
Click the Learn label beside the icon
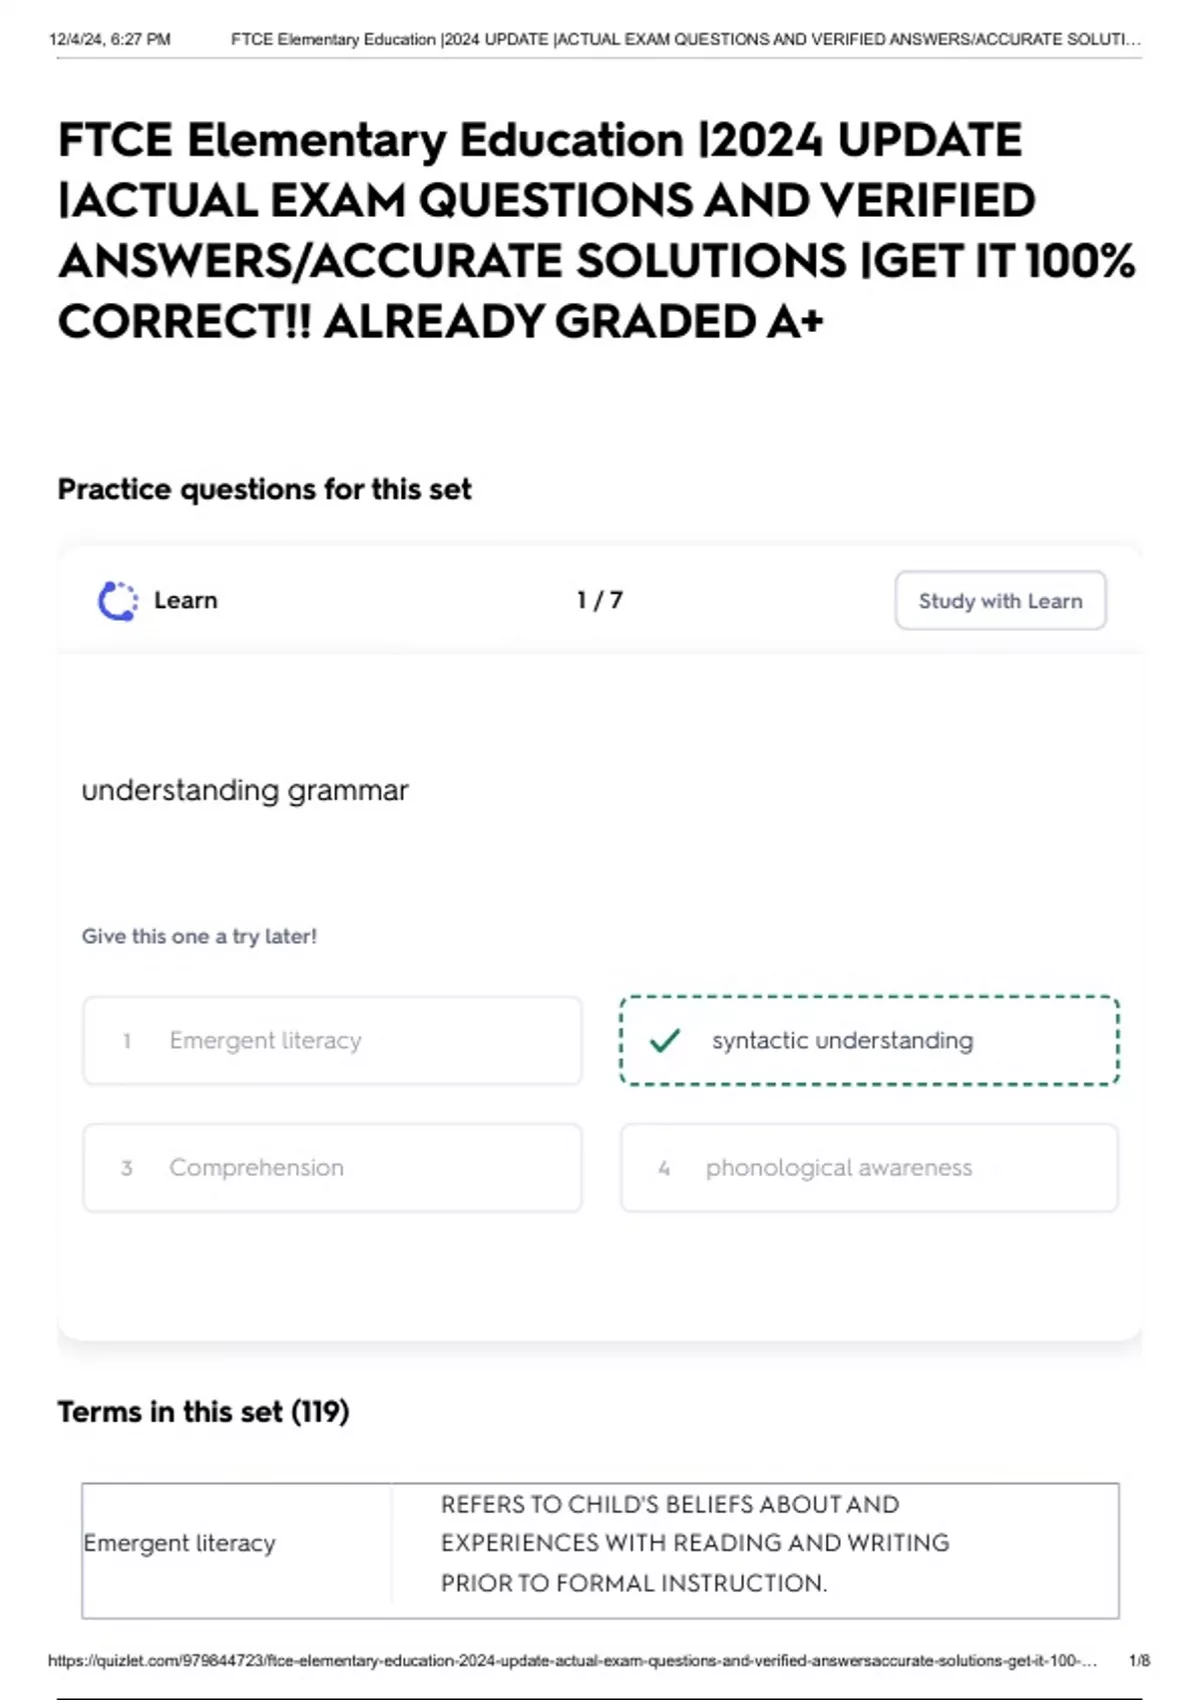point(186,601)
